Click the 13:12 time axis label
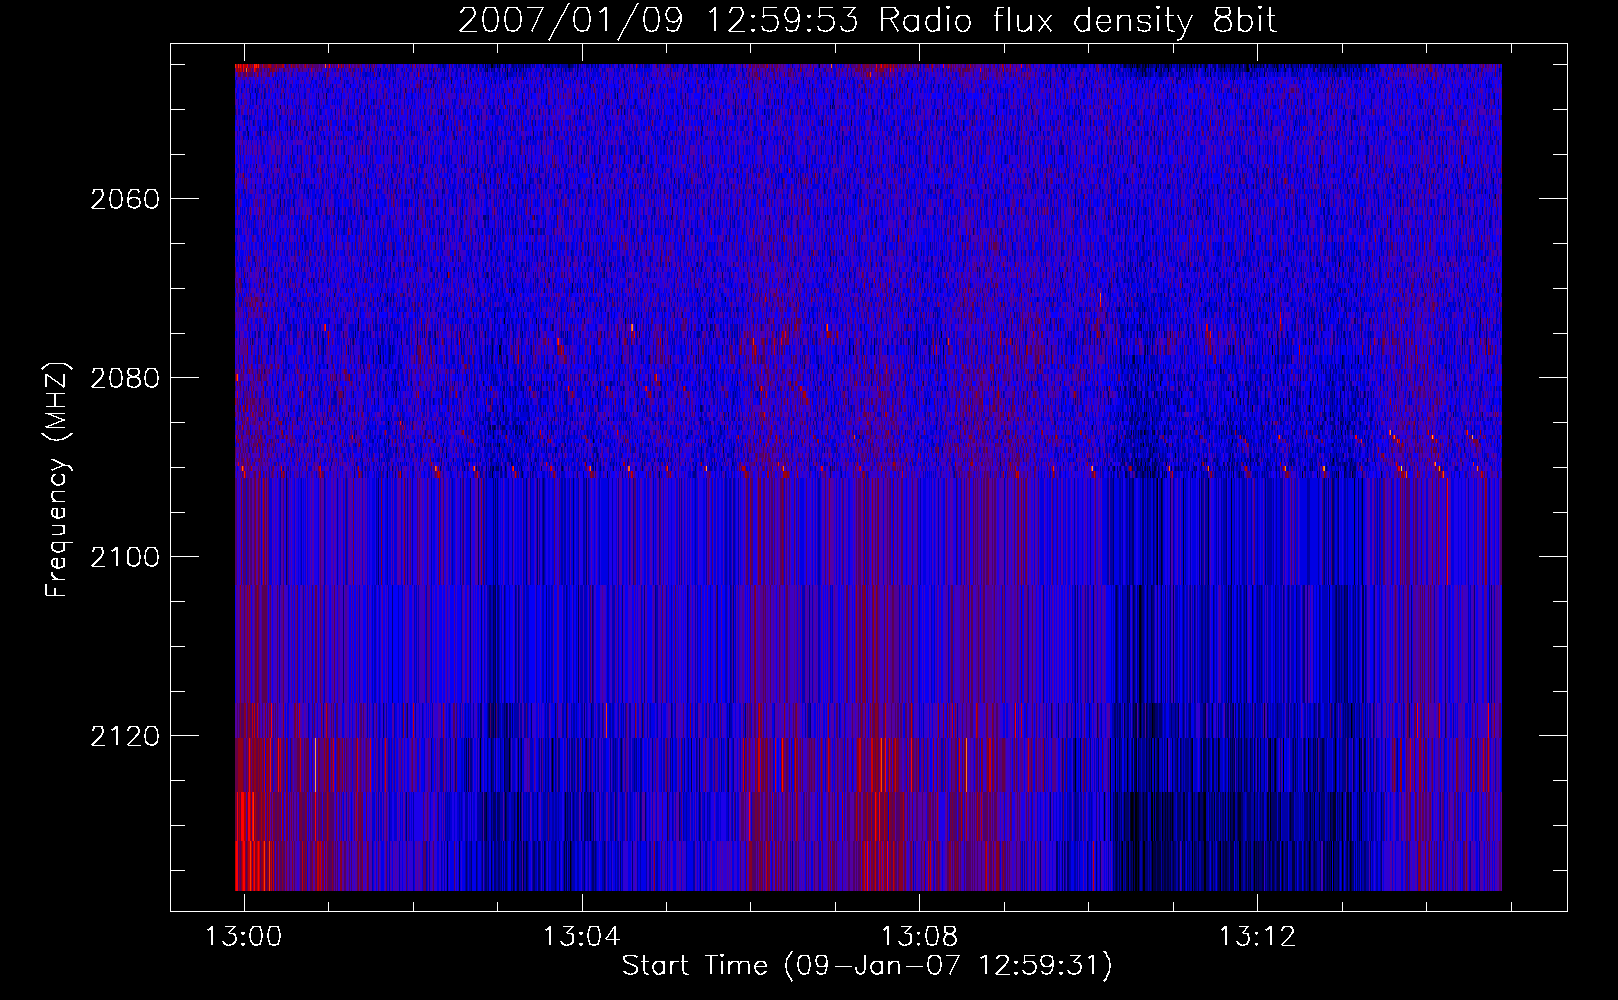 click(1257, 937)
